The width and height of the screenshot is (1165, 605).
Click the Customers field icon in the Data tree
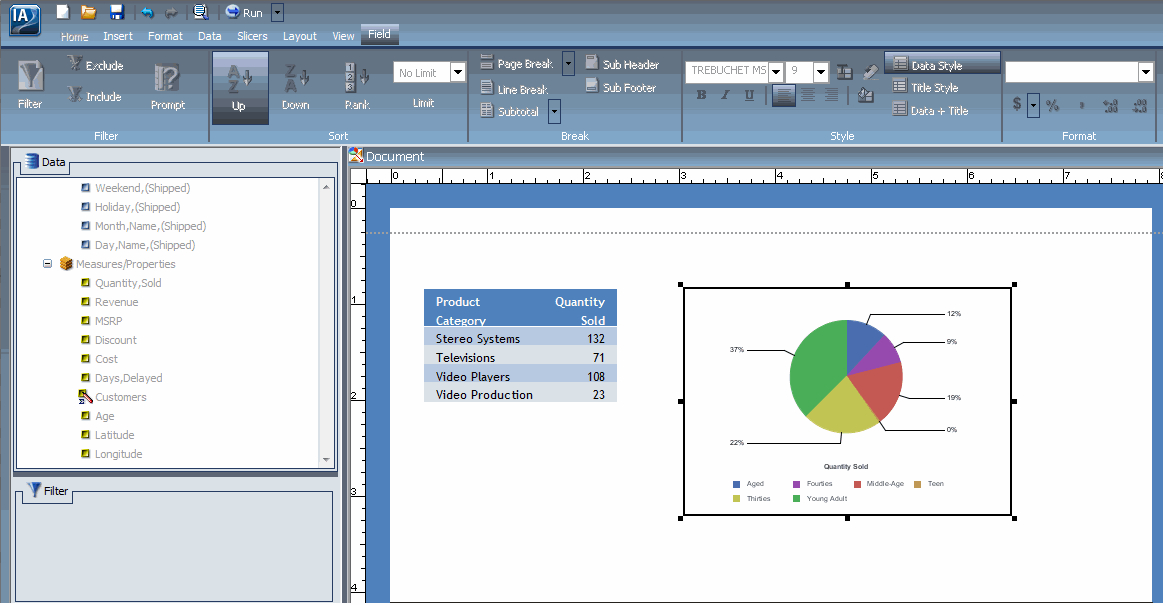(85, 397)
